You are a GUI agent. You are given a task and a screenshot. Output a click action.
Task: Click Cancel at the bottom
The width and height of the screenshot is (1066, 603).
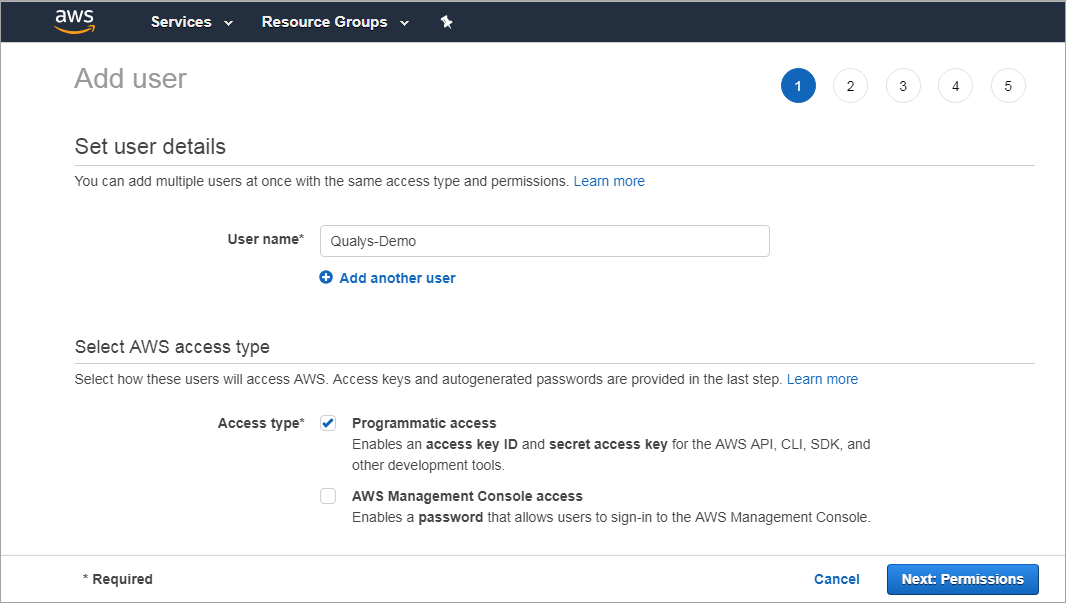click(x=836, y=578)
